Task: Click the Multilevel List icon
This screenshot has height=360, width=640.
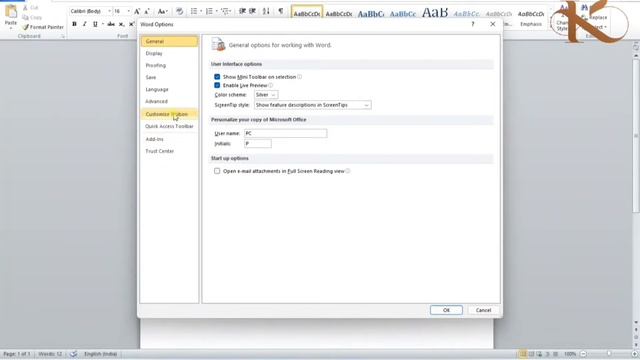Action: click(225, 11)
